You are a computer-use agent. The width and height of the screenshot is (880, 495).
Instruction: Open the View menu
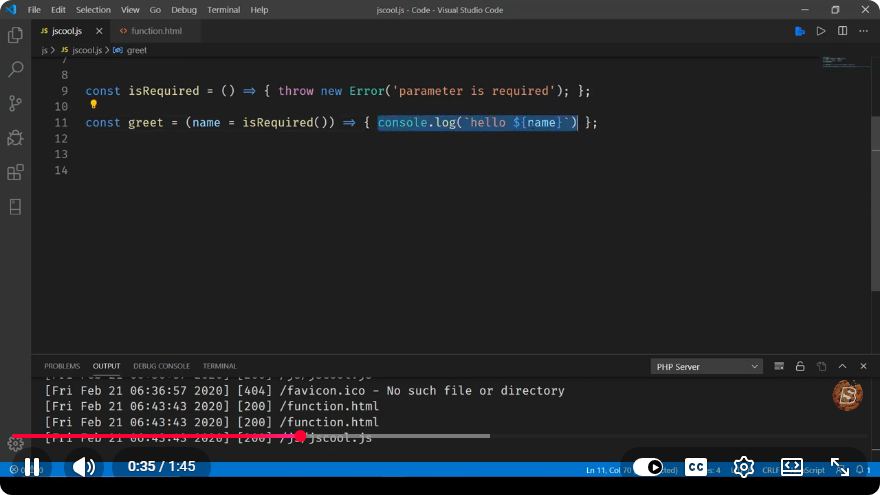[x=130, y=10]
